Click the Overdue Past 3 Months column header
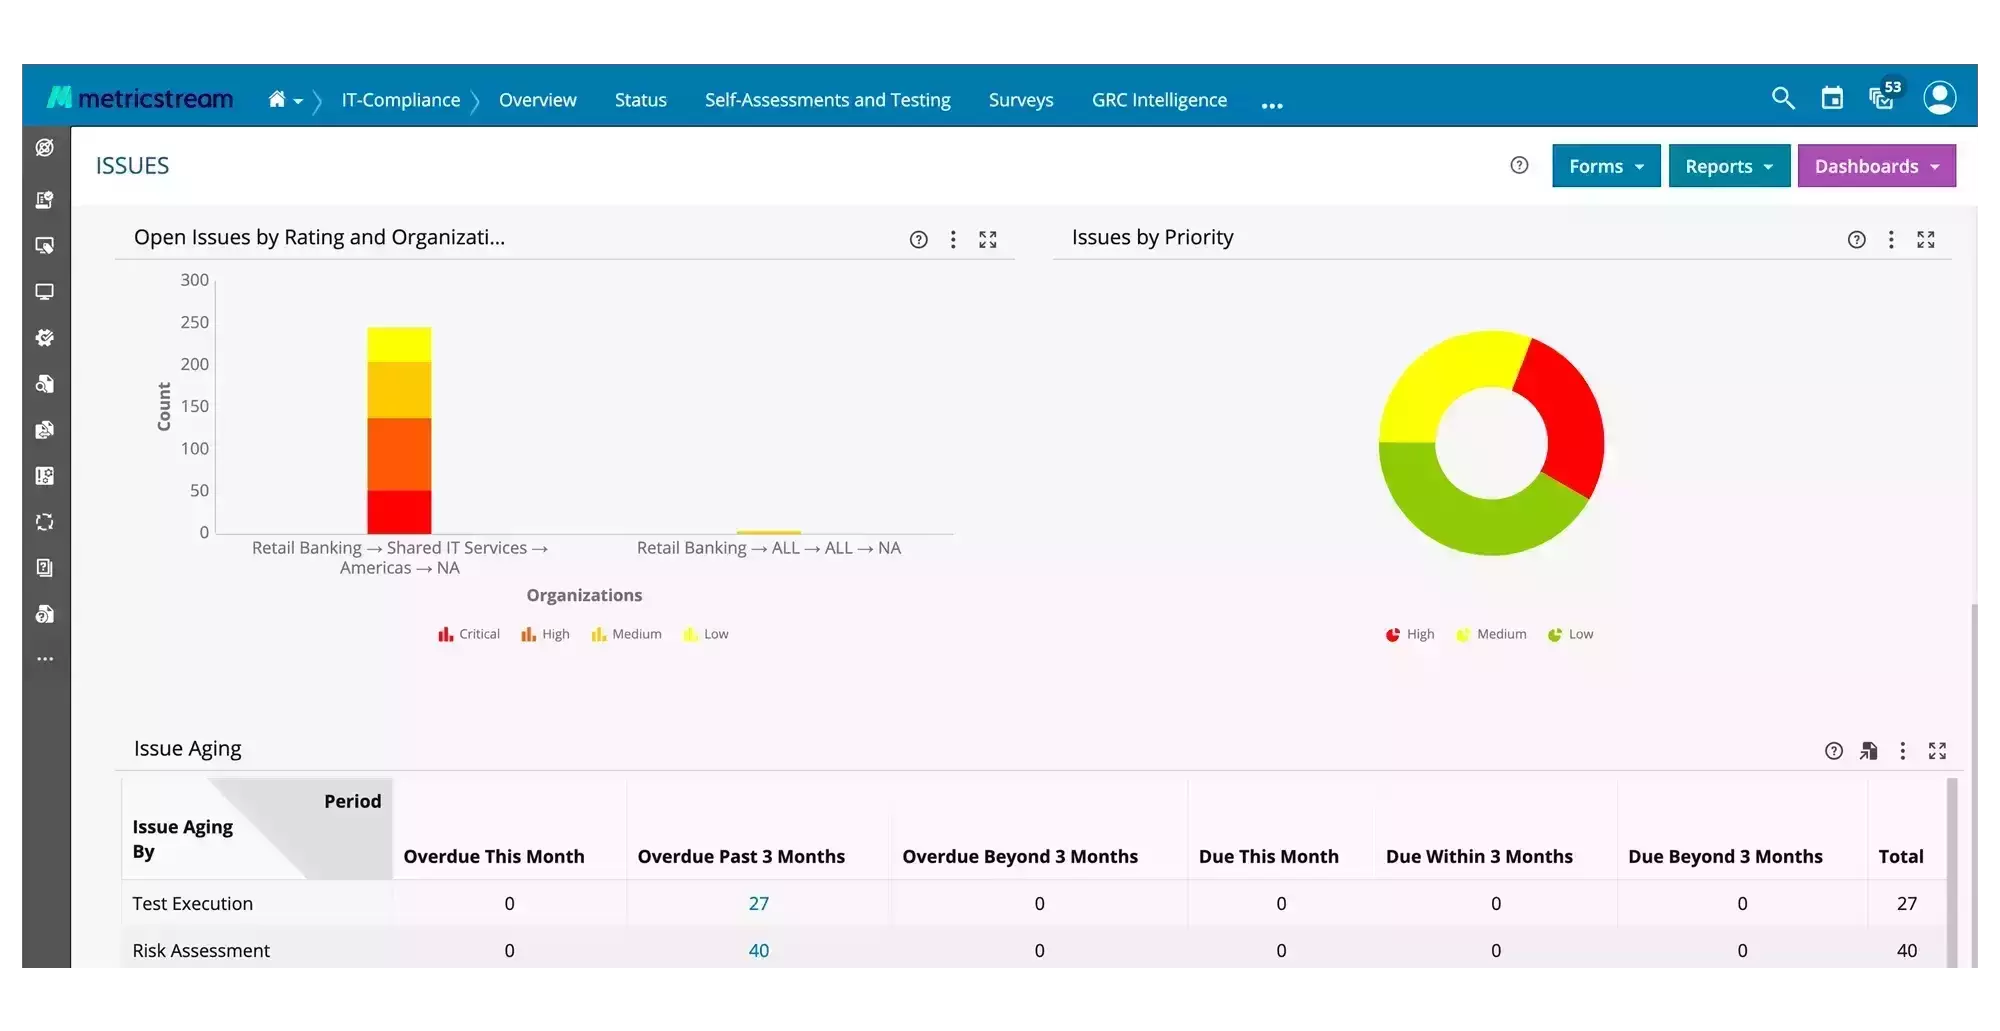The width and height of the screenshot is (2000, 1031). 741,857
